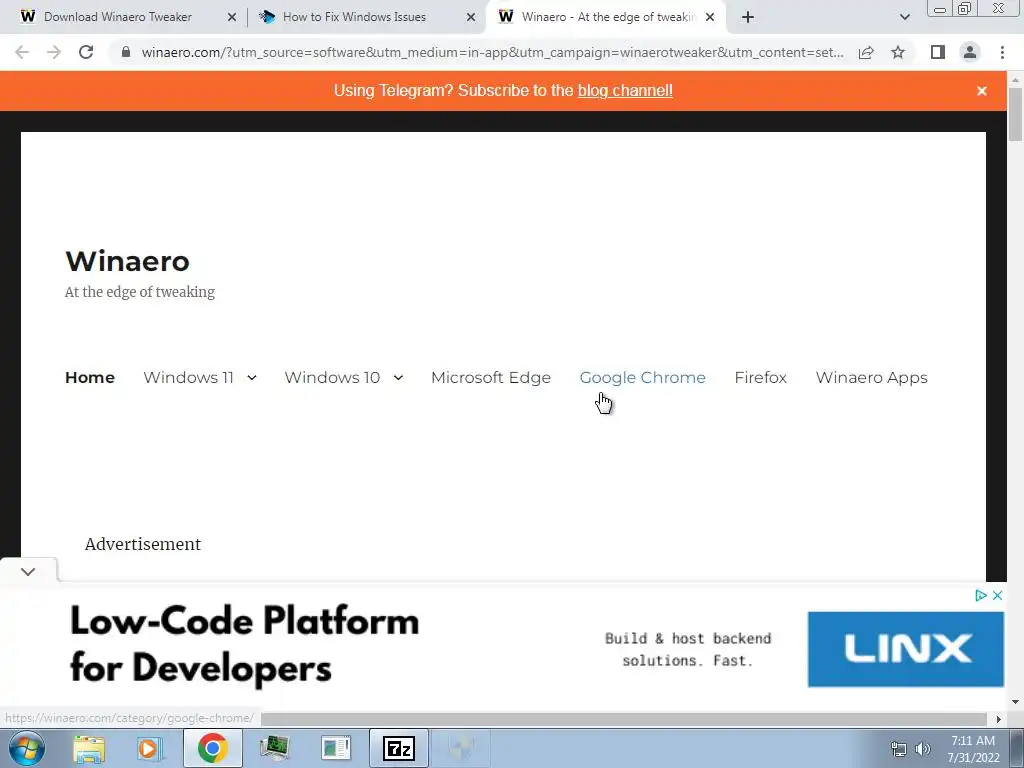1024x768 pixels.
Task: Go to the Google Chrome category
Action: pyautogui.click(x=643, y=378)
